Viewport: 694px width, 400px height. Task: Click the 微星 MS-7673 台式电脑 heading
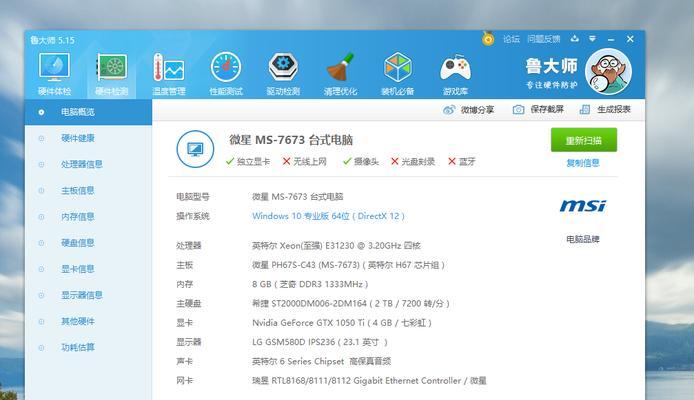[291, 140]
